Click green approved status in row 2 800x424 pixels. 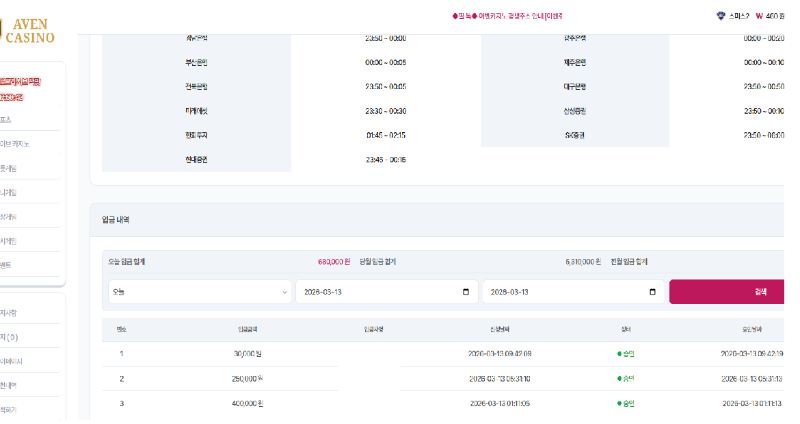pyautogui.click(x=627, y=378)
